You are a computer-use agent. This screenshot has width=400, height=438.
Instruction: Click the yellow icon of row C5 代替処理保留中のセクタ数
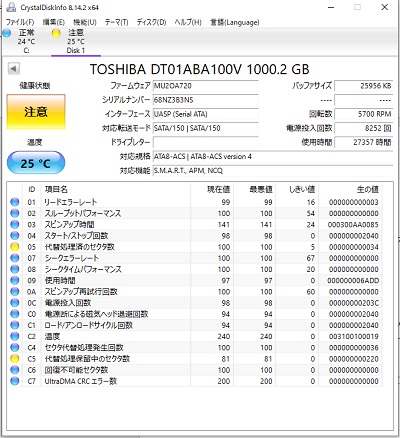pyautogui.click(x=15, y=359)
